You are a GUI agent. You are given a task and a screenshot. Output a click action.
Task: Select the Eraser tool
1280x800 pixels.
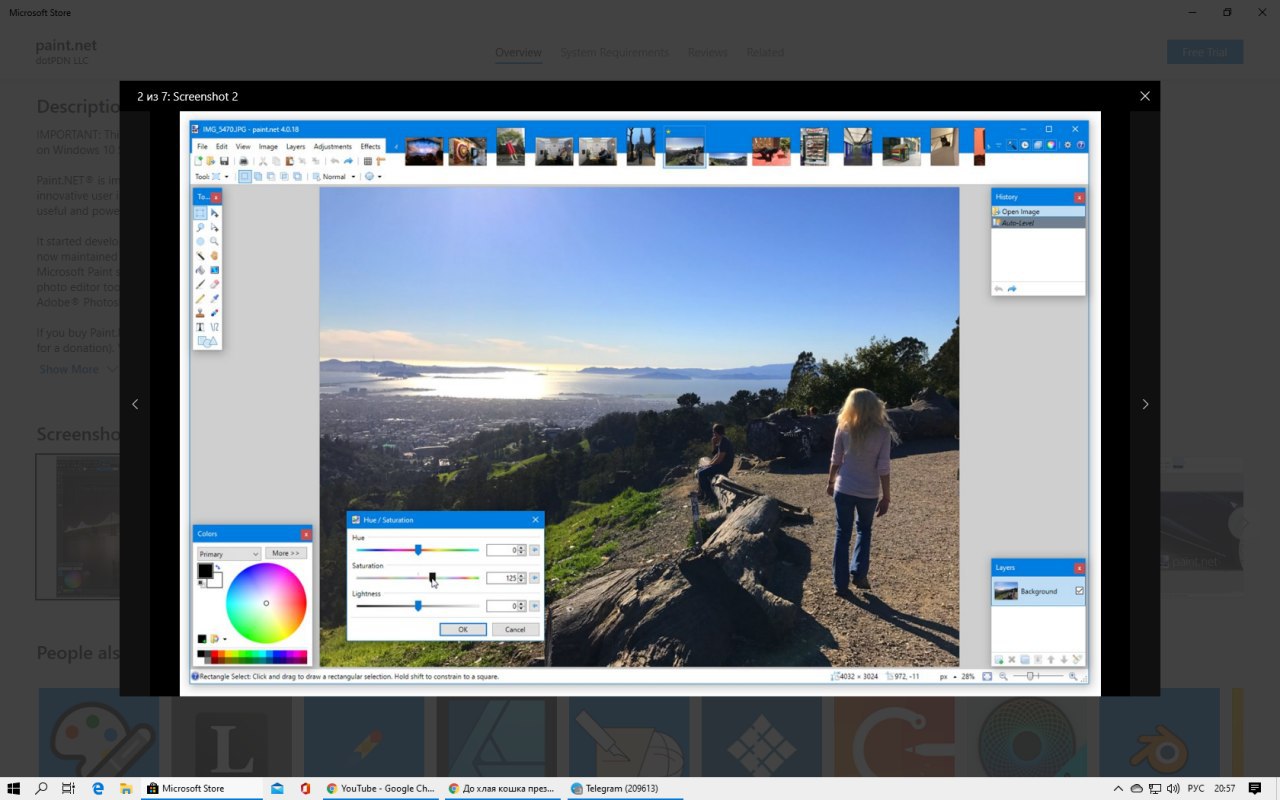click(215, 284)
